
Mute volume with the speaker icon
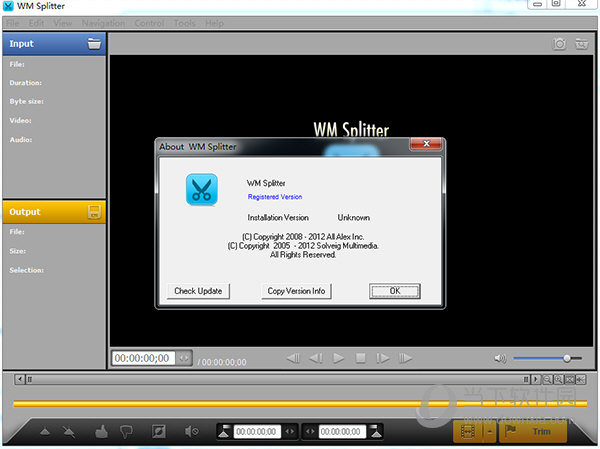click(500, 358)
